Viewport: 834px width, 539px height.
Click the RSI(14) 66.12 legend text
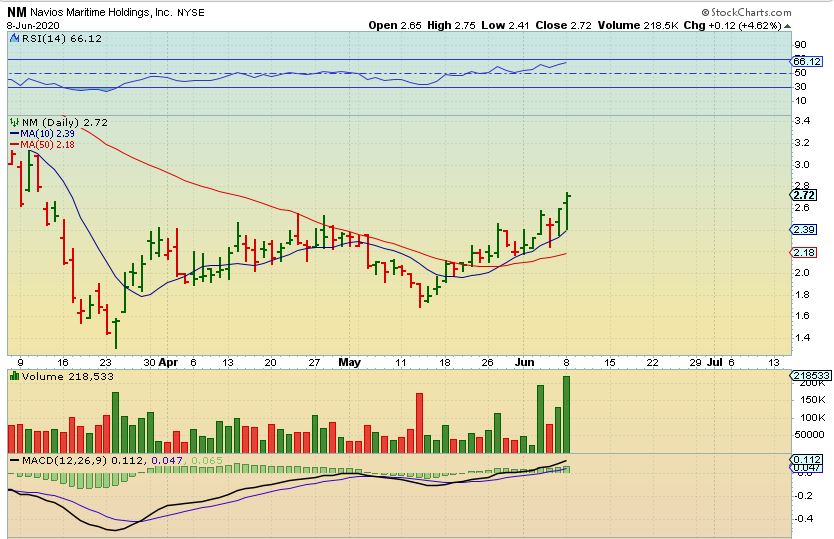tap(62, 38)
